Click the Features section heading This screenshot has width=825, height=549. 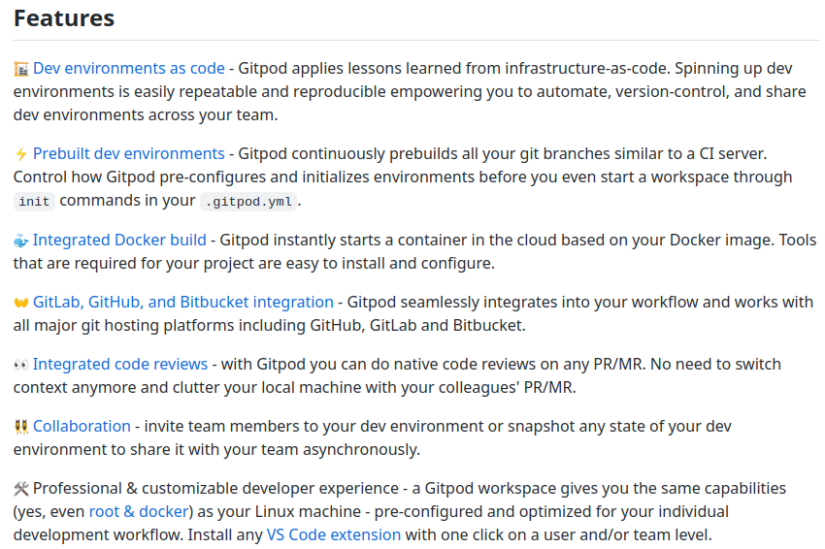64,18
